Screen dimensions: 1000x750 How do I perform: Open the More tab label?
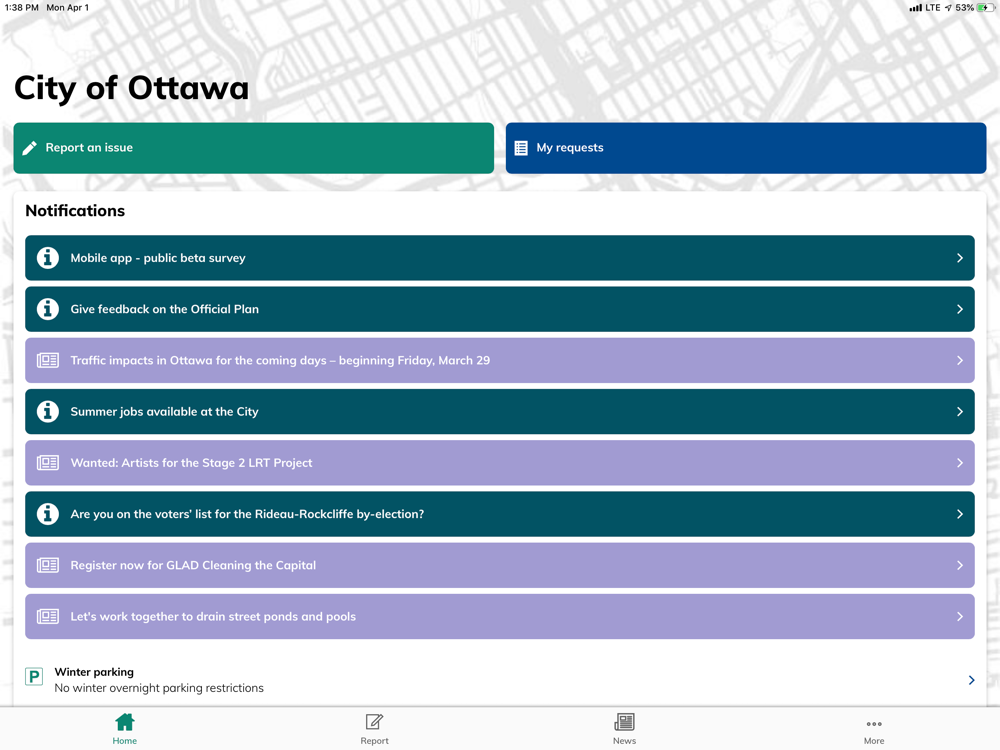click(x=874, y=740)
